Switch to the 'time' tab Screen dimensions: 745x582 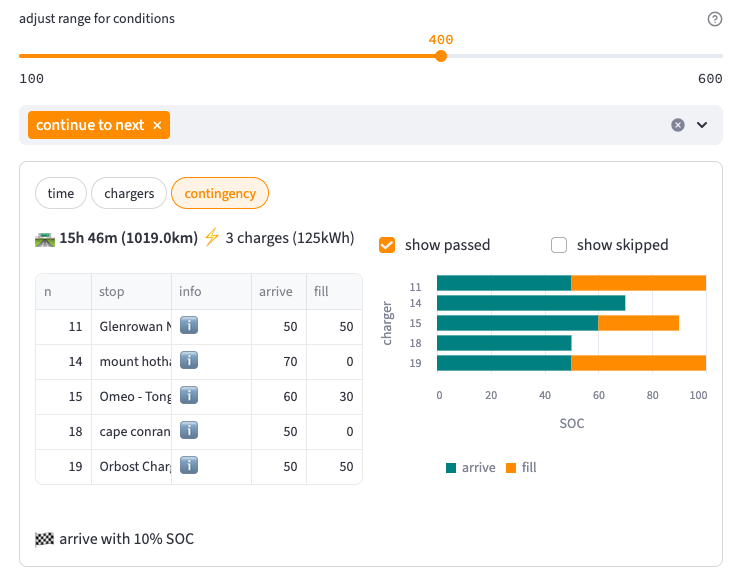[x=61, y=193]
